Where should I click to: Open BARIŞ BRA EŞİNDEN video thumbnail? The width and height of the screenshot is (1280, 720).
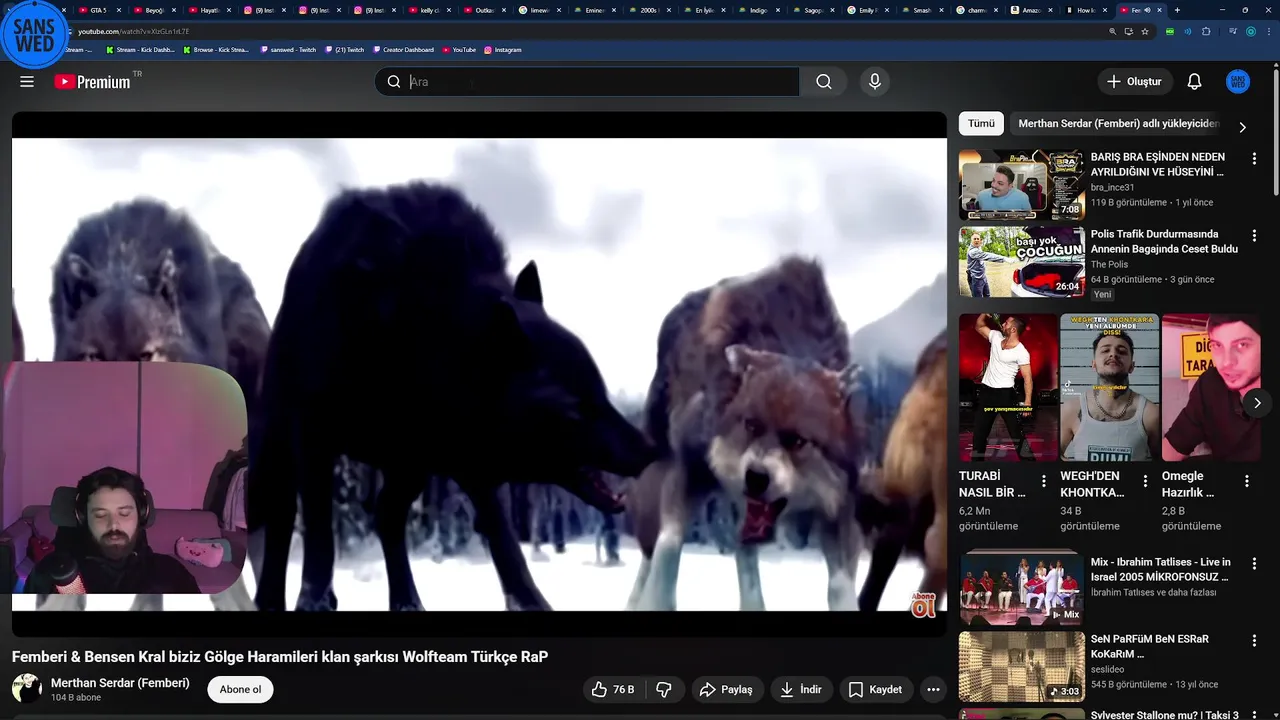coord(1021,185)
